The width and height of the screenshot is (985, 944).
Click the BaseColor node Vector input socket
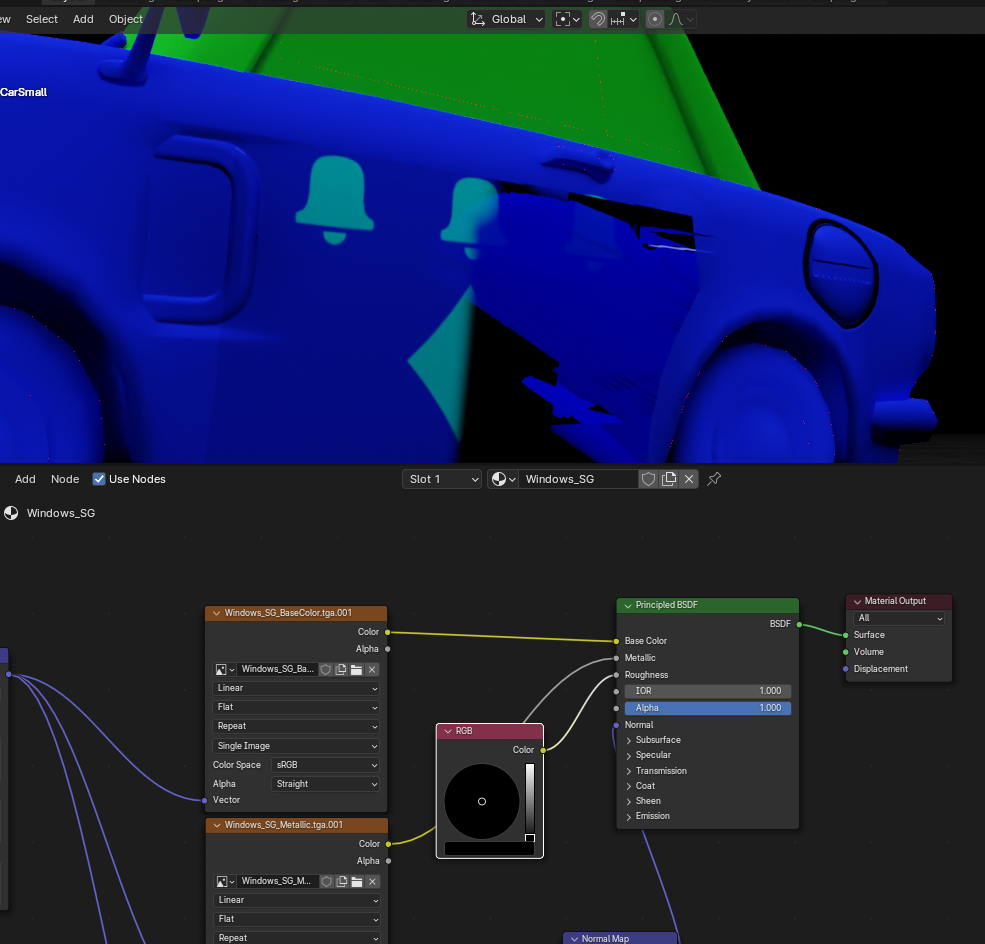tap(205, 800)
